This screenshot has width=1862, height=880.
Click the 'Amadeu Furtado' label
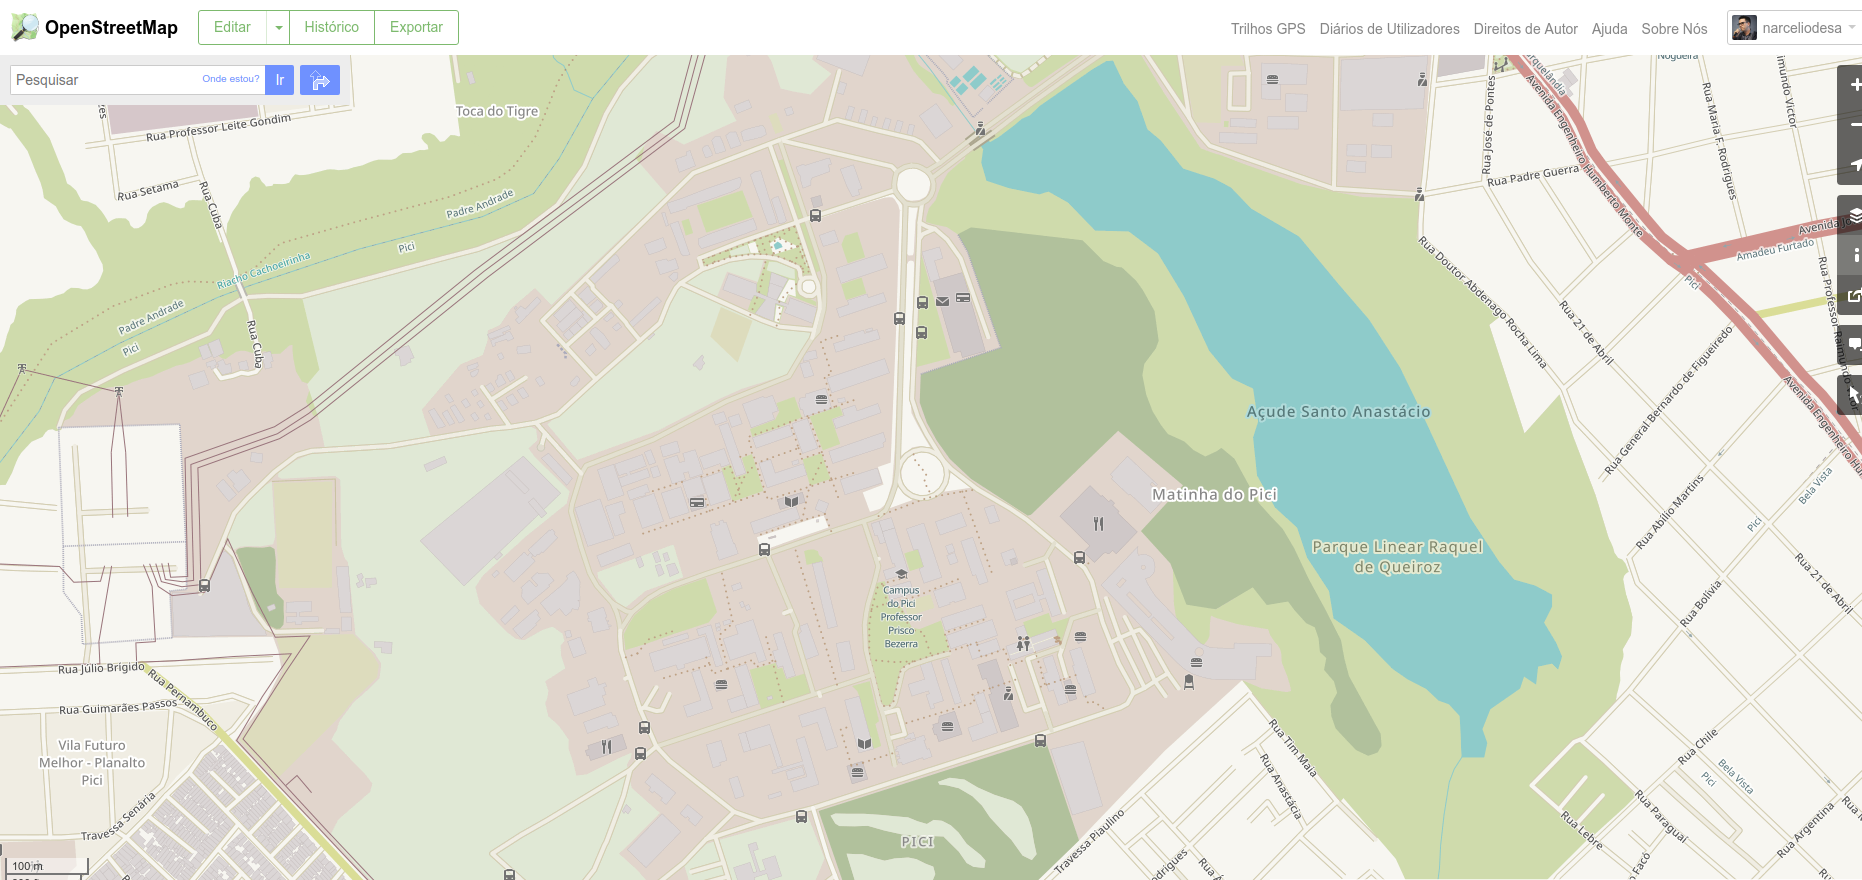click(1775, 250)
